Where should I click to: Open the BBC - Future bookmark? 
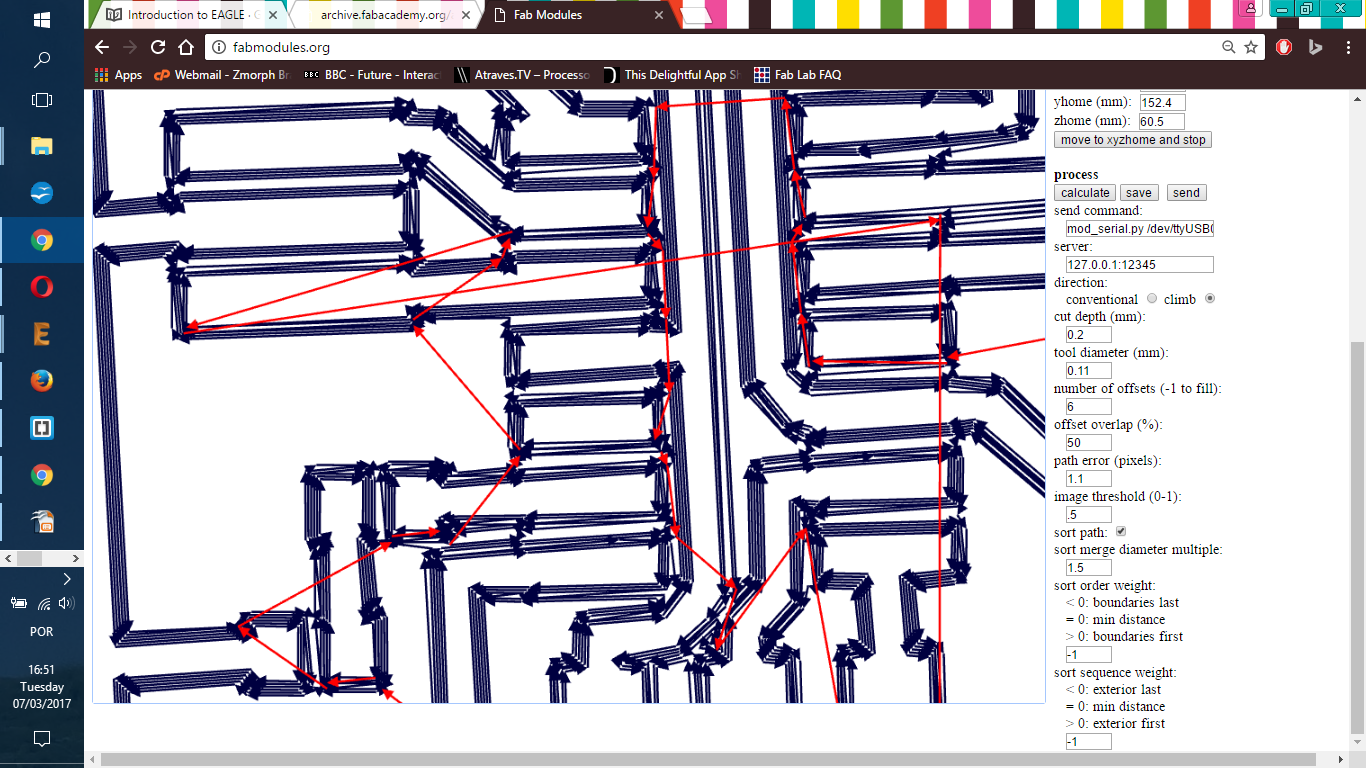[371, 75]
